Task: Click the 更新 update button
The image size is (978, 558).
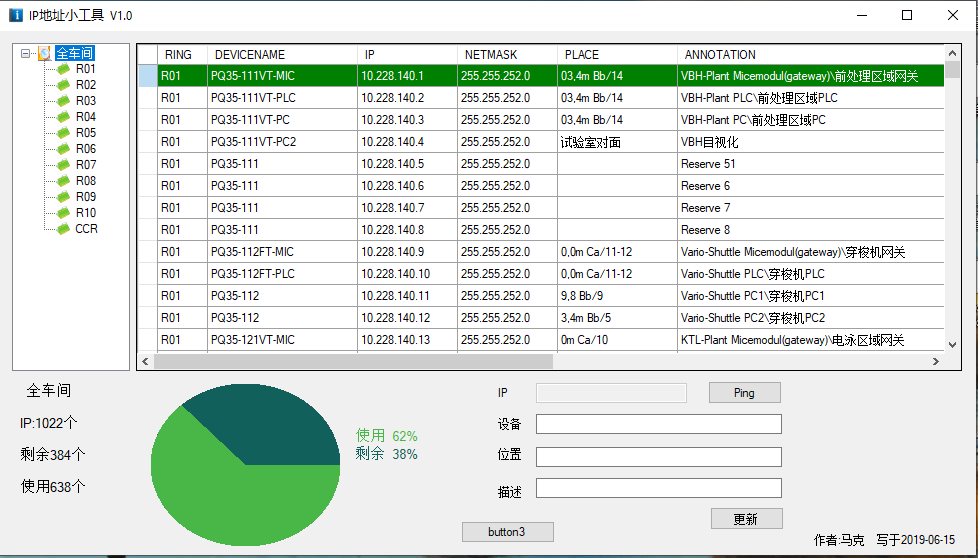Action: pos(746,519)
